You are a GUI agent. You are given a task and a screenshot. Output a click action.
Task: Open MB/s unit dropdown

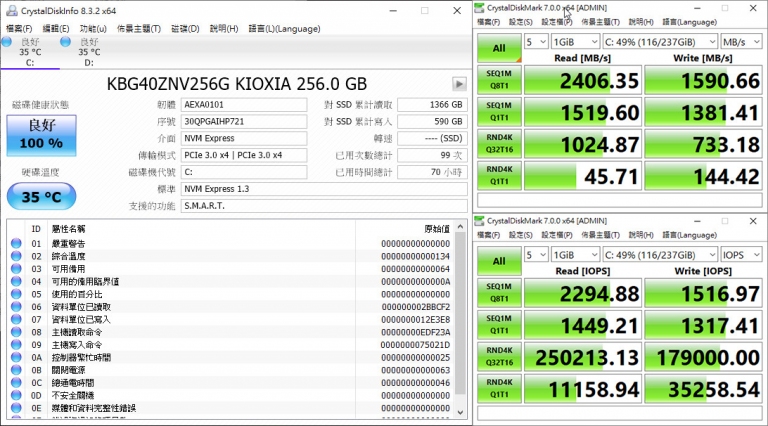[741, 42]
